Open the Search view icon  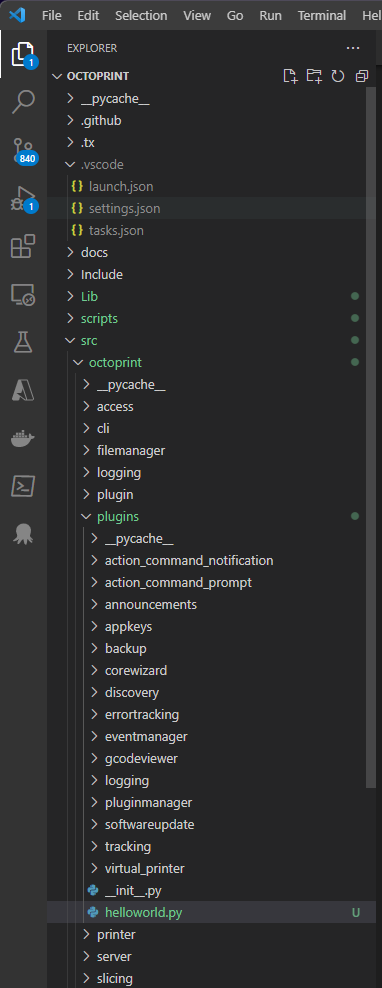point(23,101)
